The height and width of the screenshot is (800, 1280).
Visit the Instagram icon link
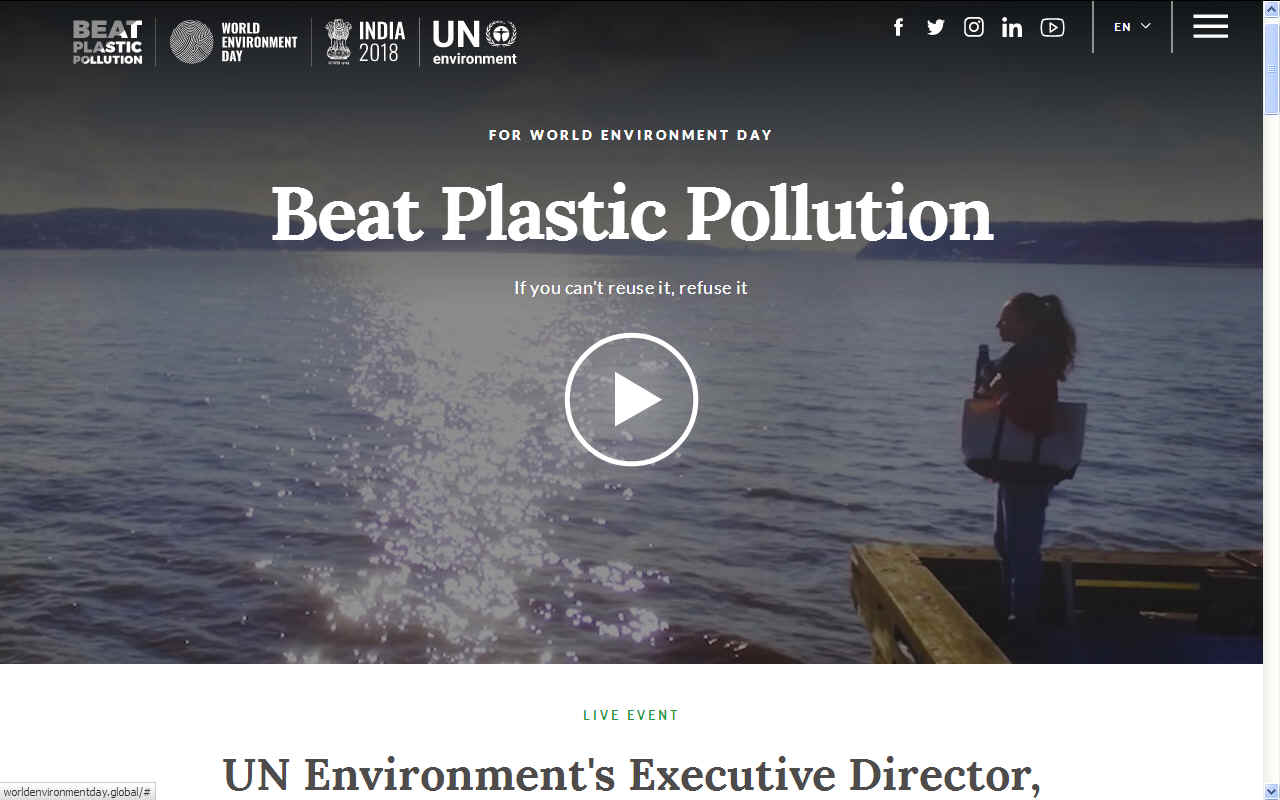pyautogui.click(x=974, y=27)
